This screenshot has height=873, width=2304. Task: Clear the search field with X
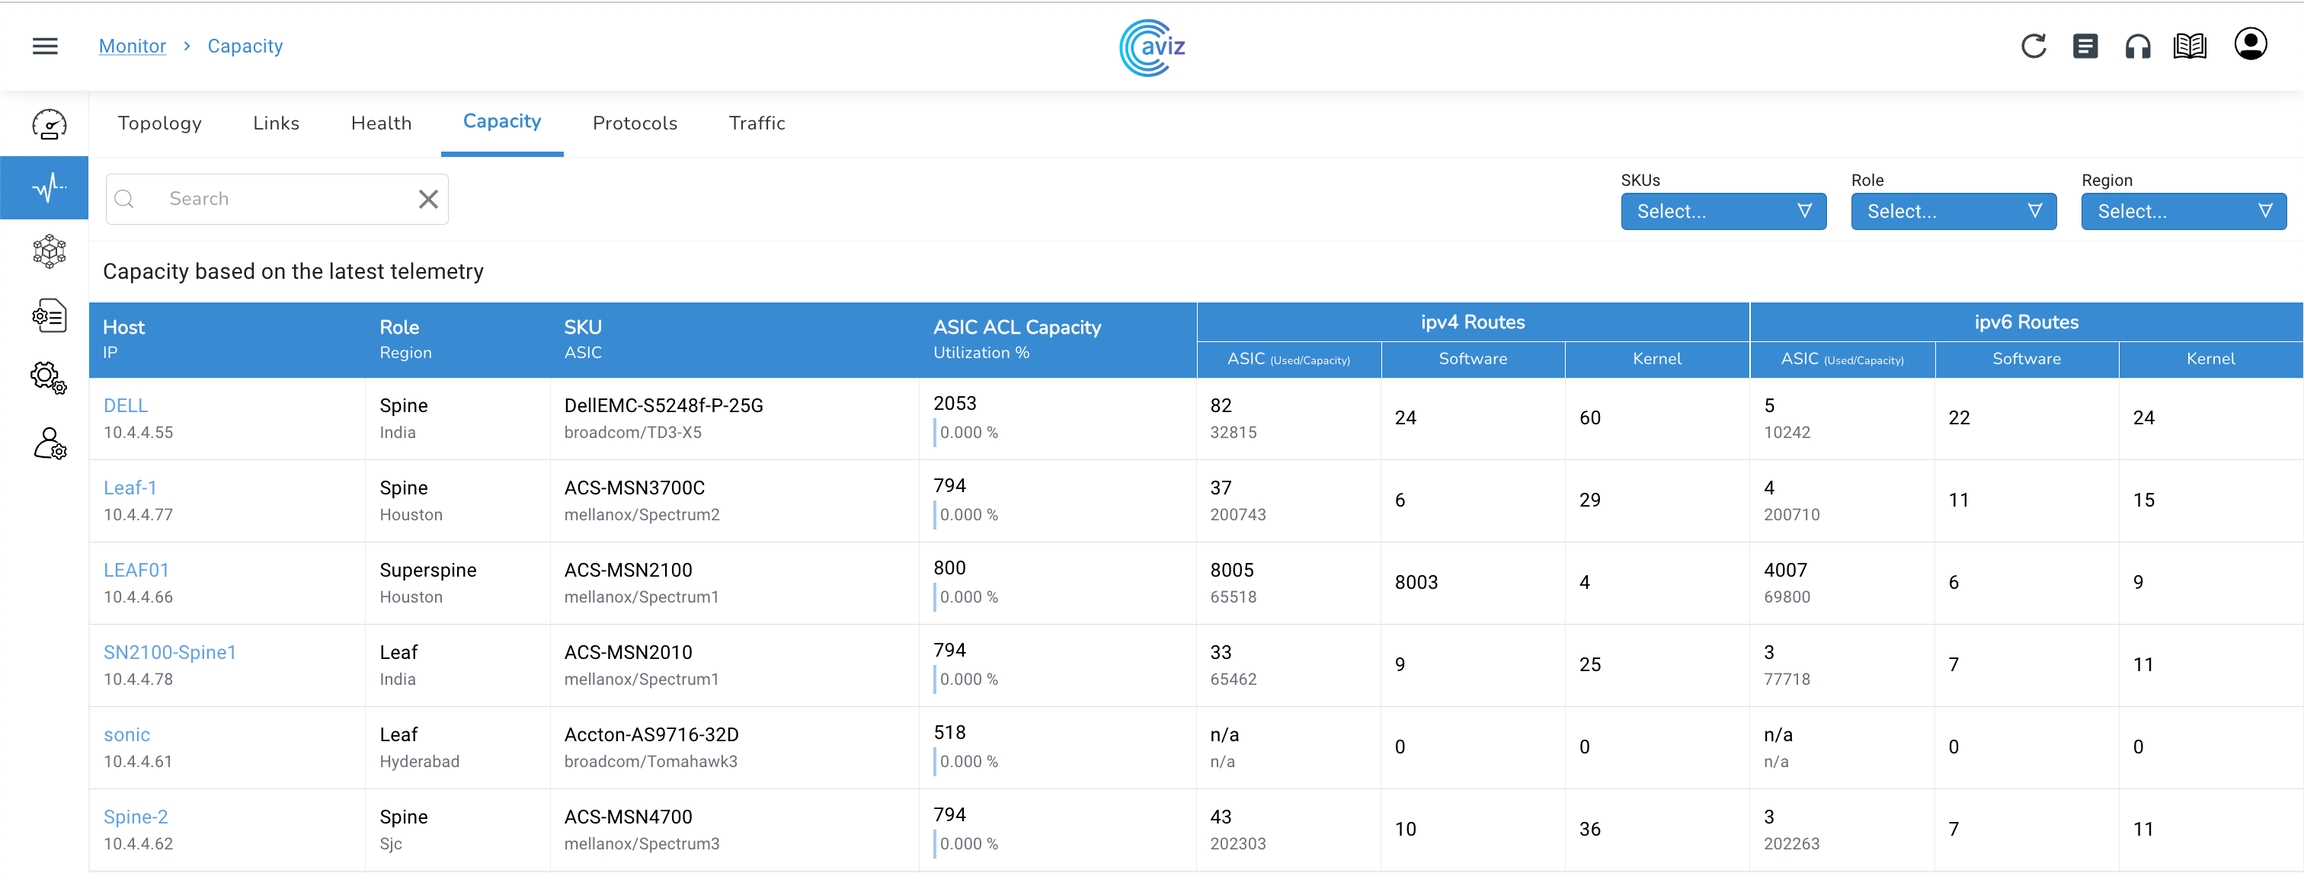click(x=428, y=199)
